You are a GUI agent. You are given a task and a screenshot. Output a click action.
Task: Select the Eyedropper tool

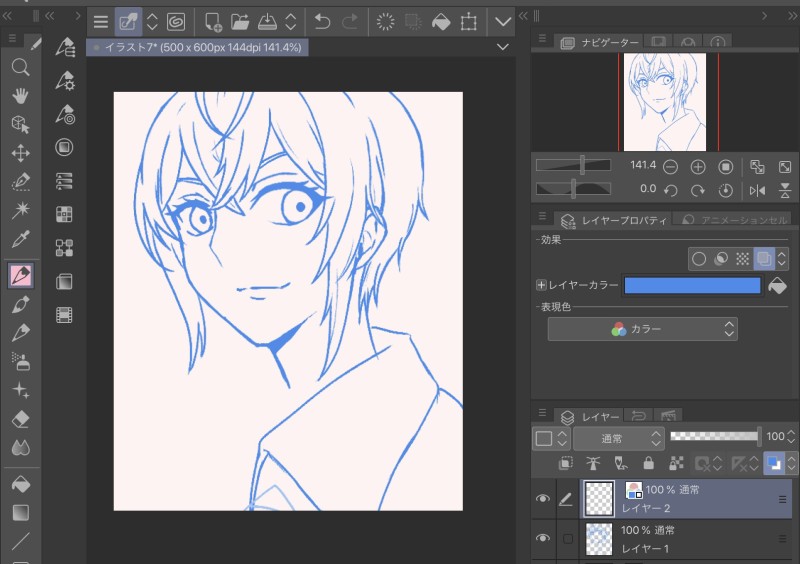(x=20, y=238)
